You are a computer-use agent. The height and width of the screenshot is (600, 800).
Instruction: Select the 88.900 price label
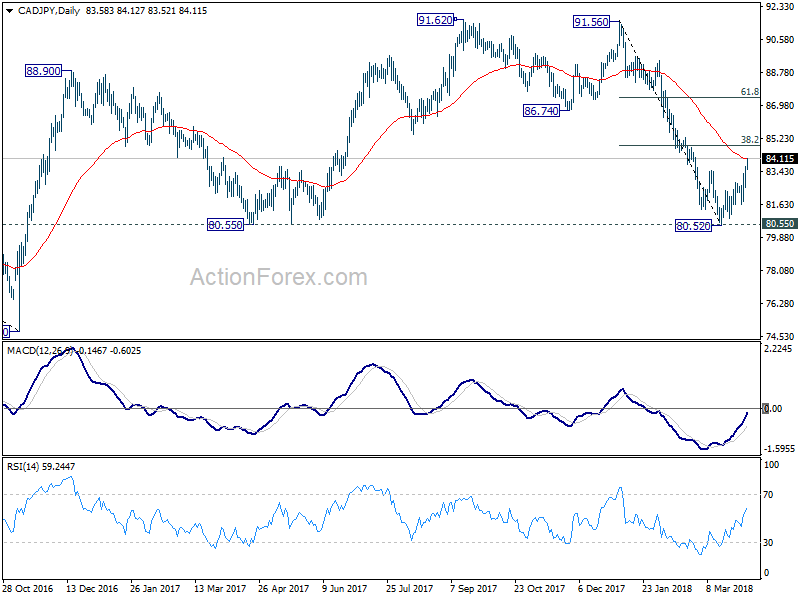pyautogui.click(x=43, y=71)
